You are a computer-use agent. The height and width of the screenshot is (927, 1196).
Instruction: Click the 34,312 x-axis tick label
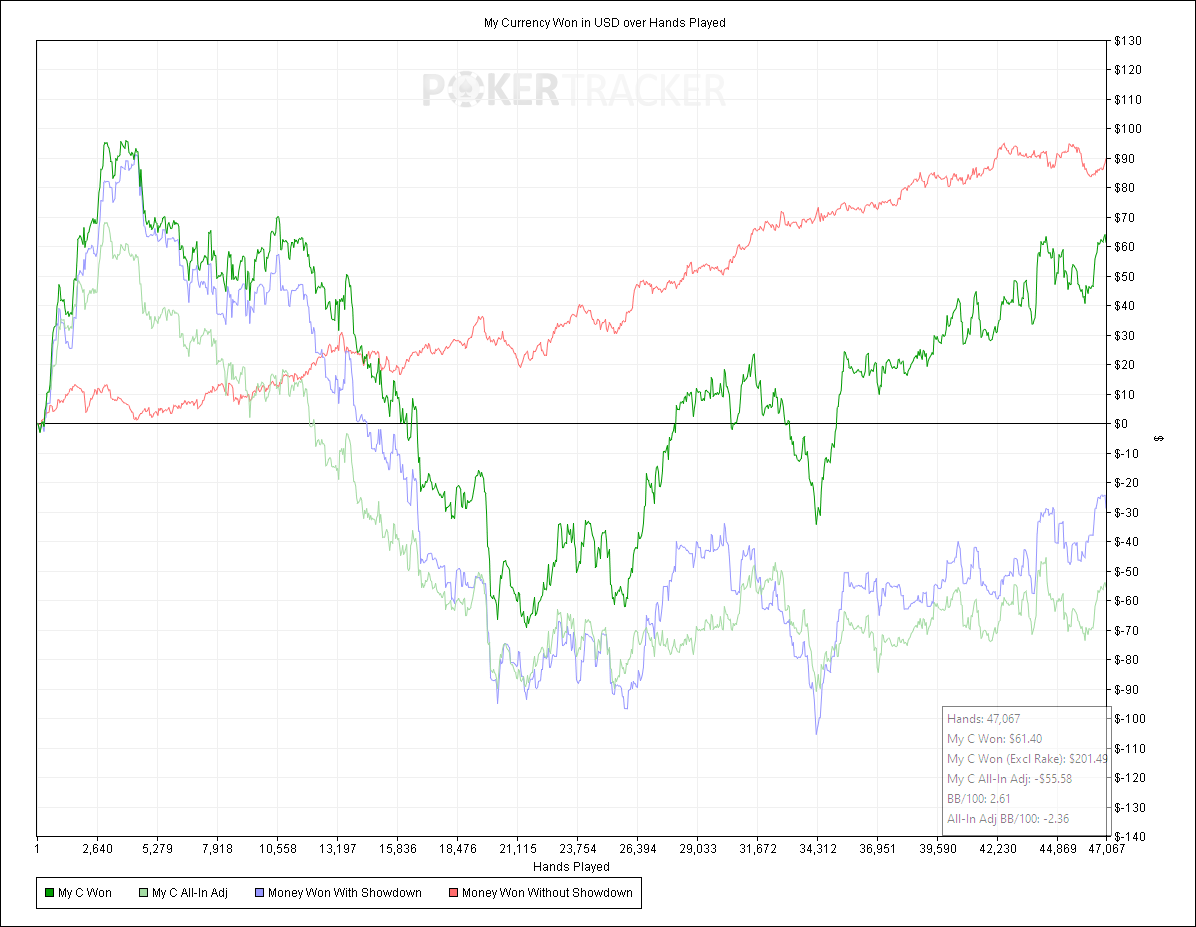point(818,849)
